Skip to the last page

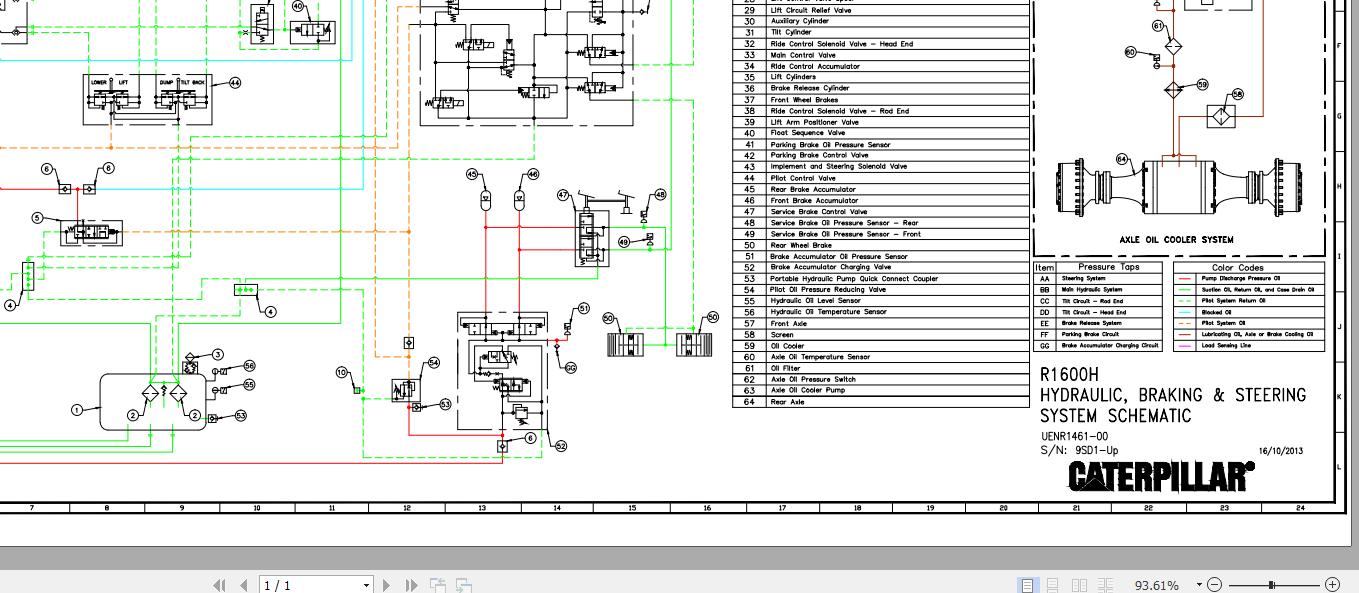411,585
